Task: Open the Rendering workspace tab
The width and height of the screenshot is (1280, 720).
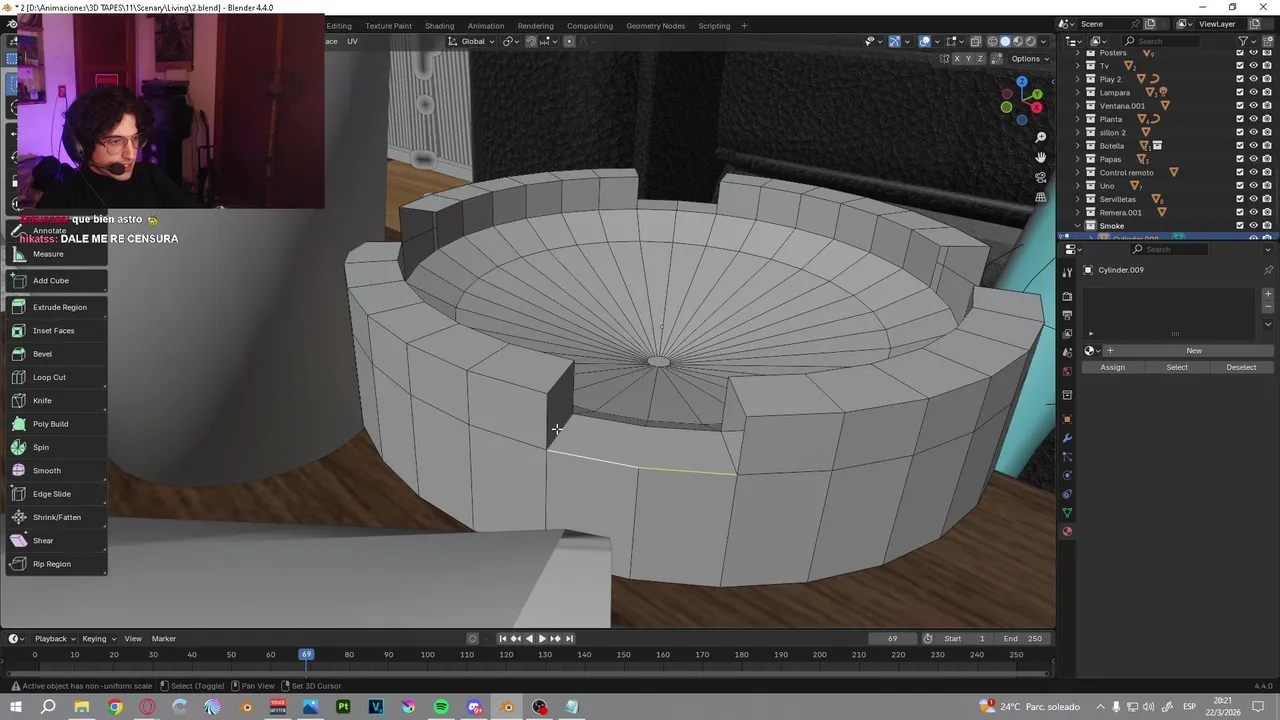Action: pyautogui.click(x=535, y=26)
